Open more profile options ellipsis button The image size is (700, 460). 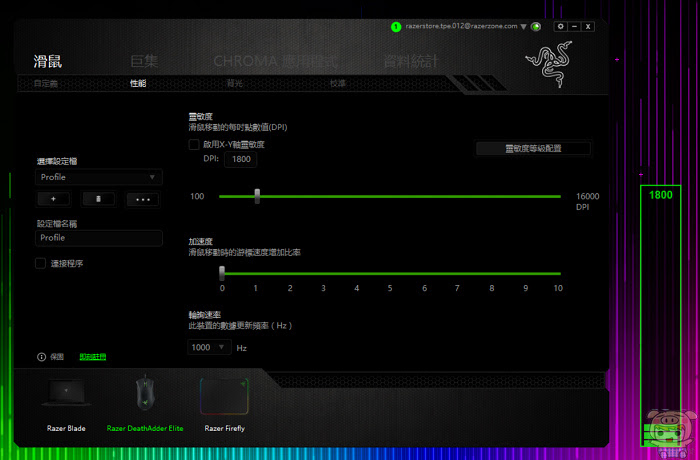tap(143, 199)
